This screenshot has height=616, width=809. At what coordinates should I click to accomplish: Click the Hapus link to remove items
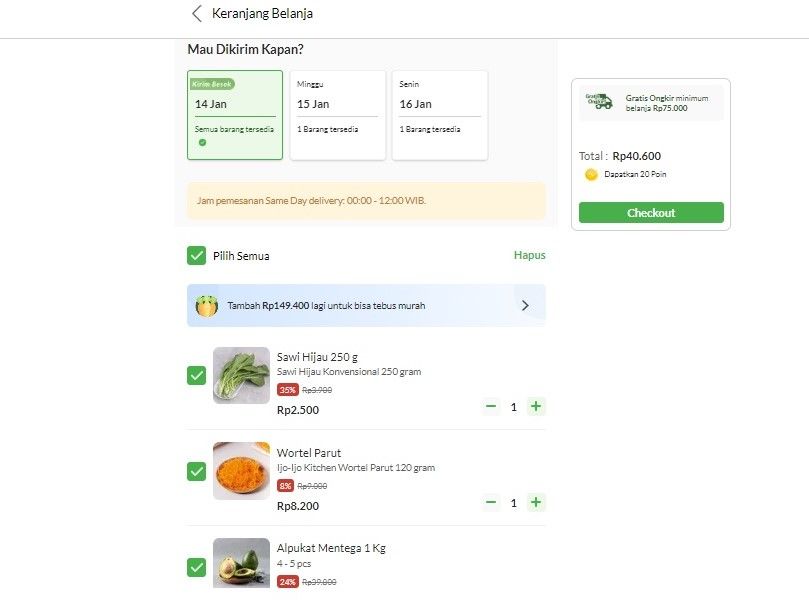pyautogui.click(x=529, y=255)
